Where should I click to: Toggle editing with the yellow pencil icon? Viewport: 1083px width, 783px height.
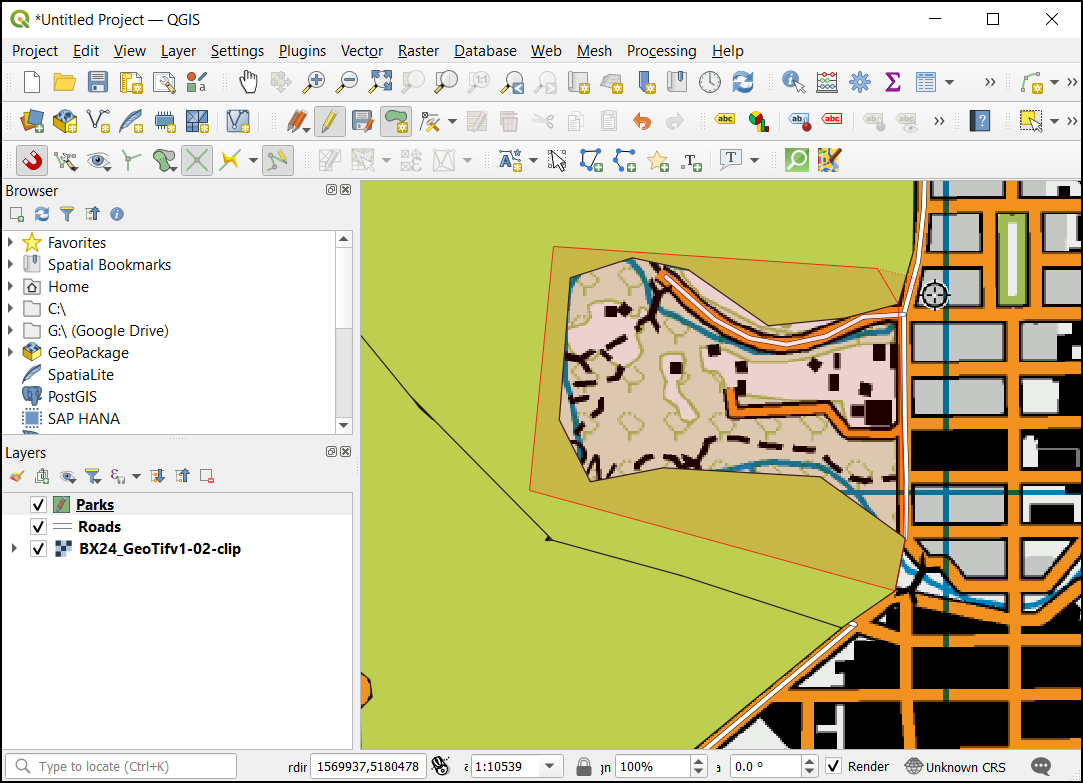point(329,122)
